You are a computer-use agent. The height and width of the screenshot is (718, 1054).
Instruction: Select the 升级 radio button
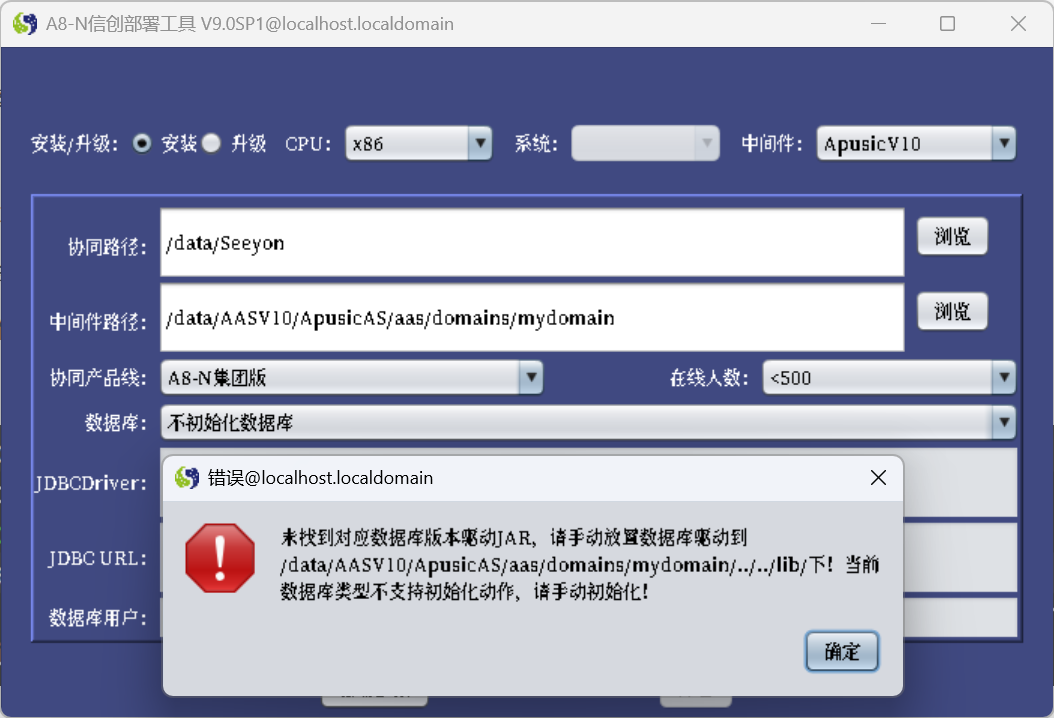click(211, 143)
